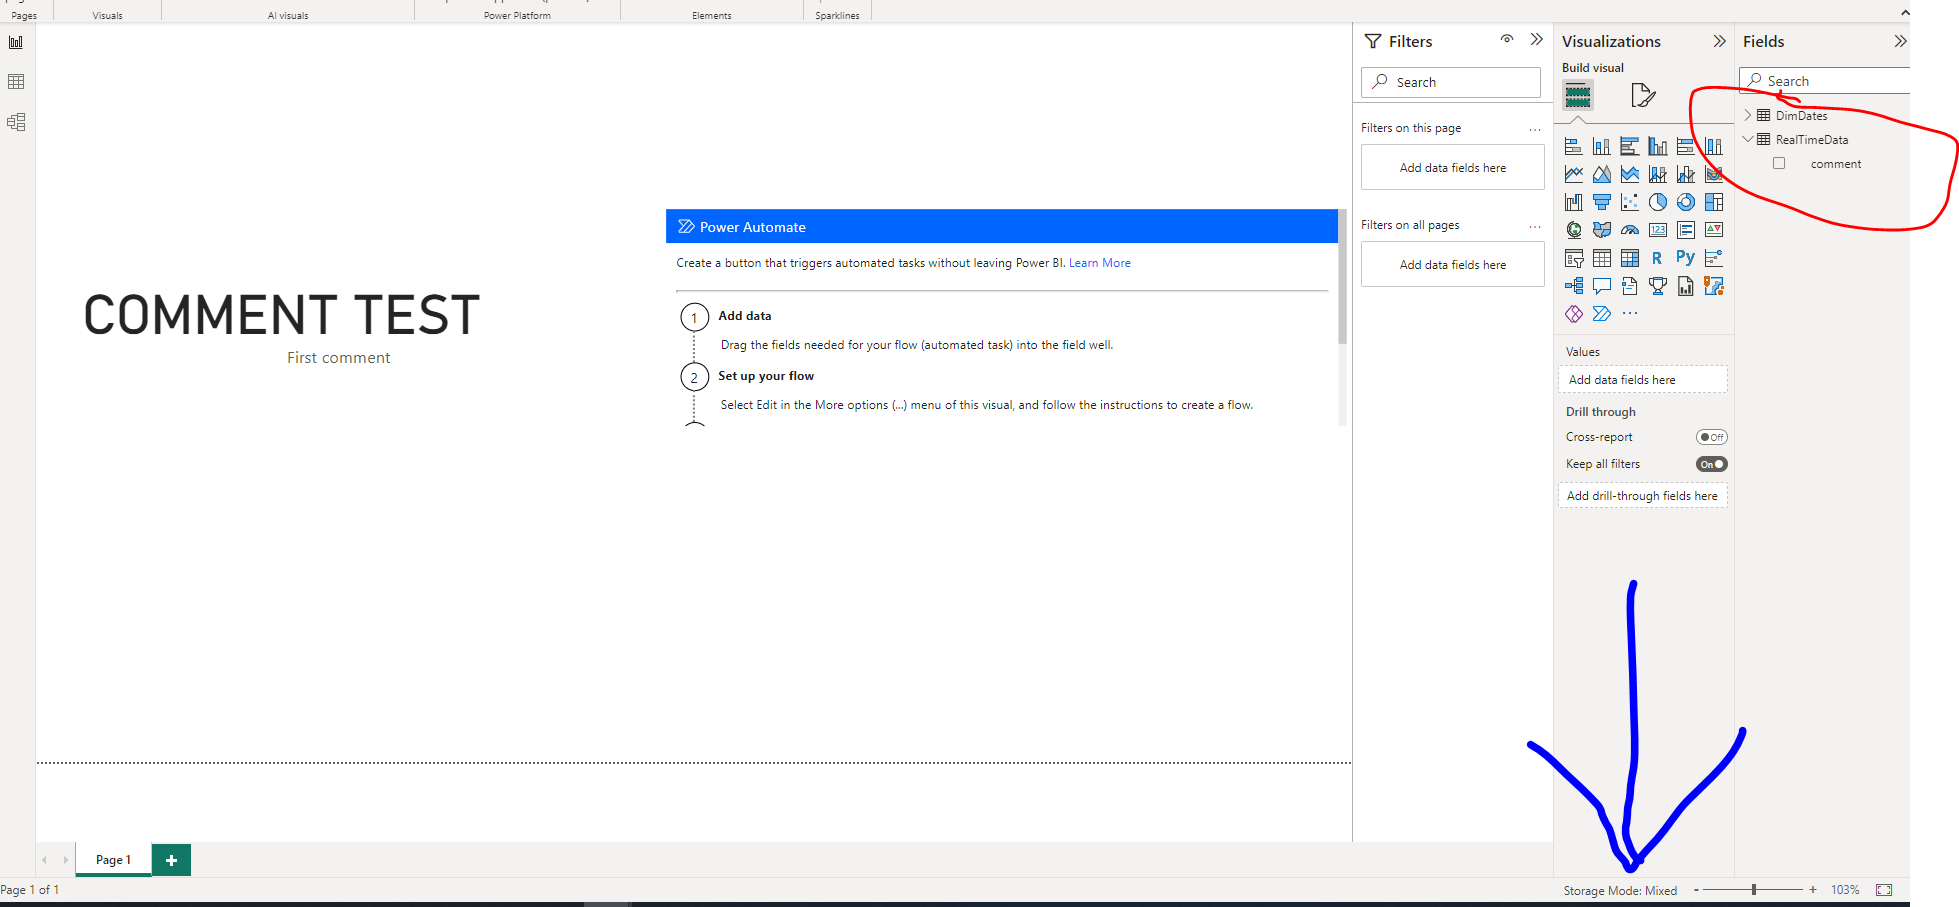Toggle the Cross-report switch

click(1712, 437)
